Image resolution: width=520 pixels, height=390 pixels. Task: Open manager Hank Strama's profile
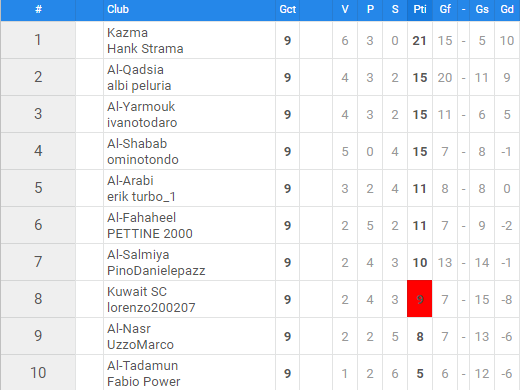(145, 49)
